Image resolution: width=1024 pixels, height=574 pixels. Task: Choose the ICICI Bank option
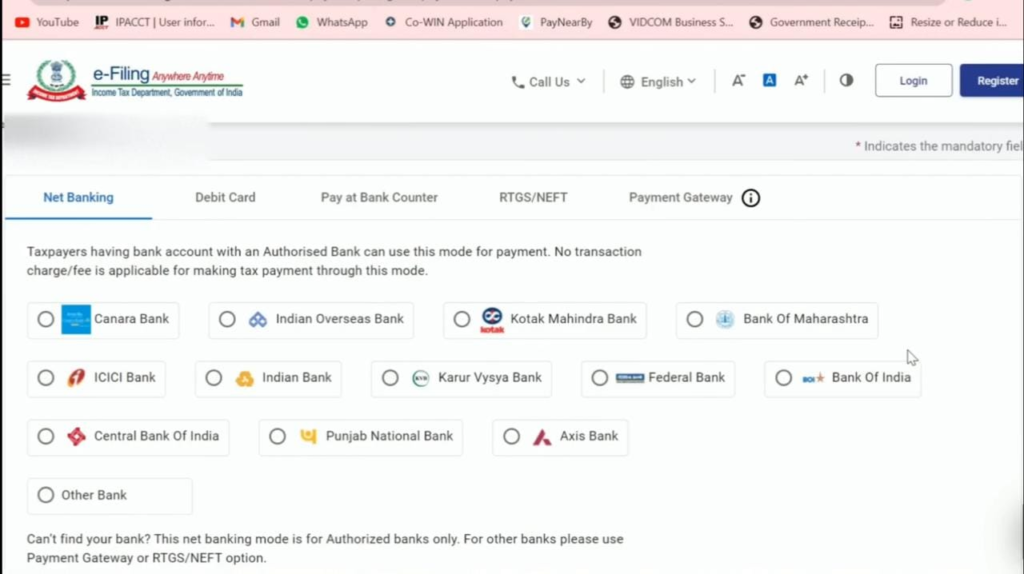(46, 378)
